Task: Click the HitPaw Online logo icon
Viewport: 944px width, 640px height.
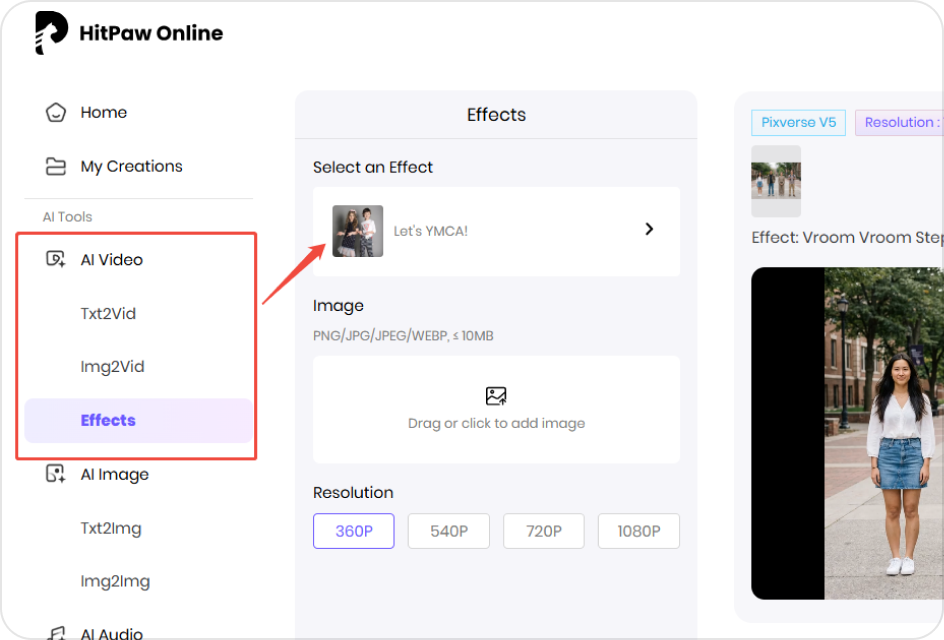Action: pyautogui.click(x=51, y=33)
